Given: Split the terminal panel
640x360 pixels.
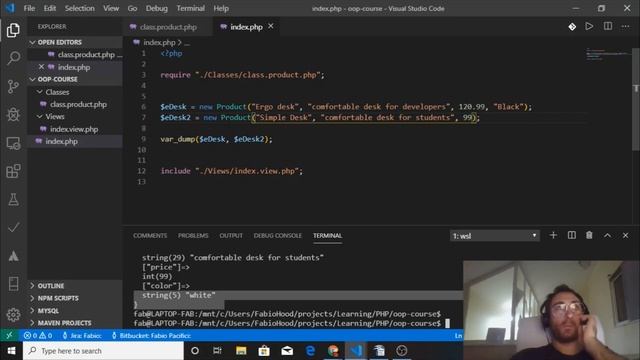Looking at the screenshot, I should (x=571, y=235).
